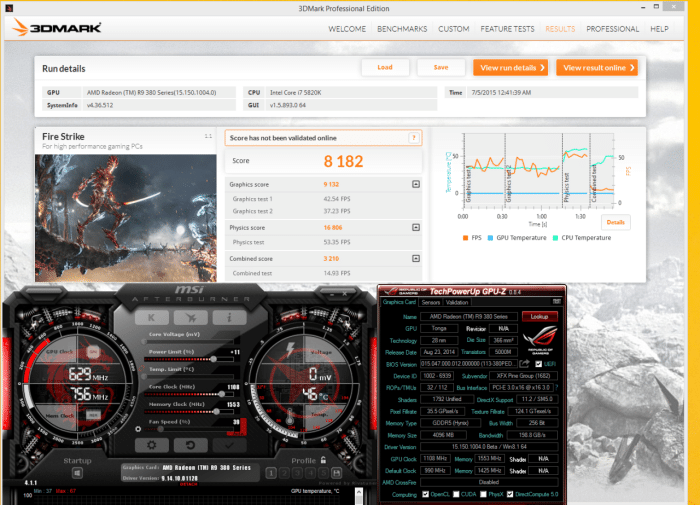The width and height of the screenshot is (700, 505).
Task: Toggle the UEFI checkbox in GPU-Z
Action: pyautogui.click(x=538, y=364)
